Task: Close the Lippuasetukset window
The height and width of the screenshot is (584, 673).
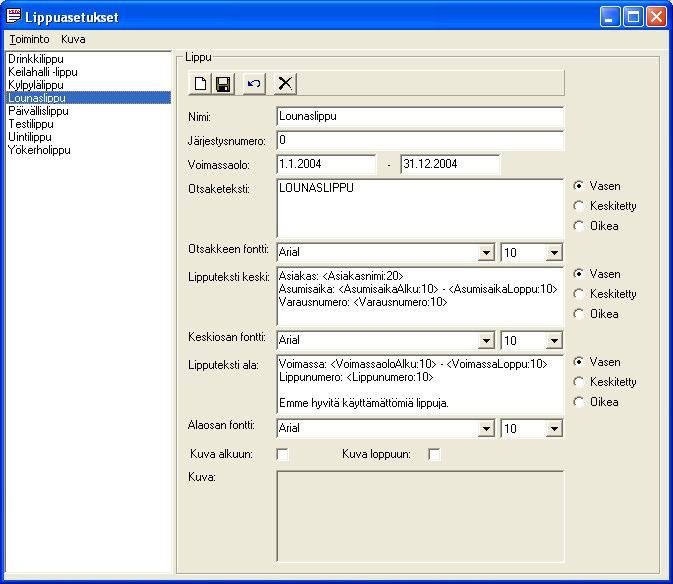Action: coord(656,17)
